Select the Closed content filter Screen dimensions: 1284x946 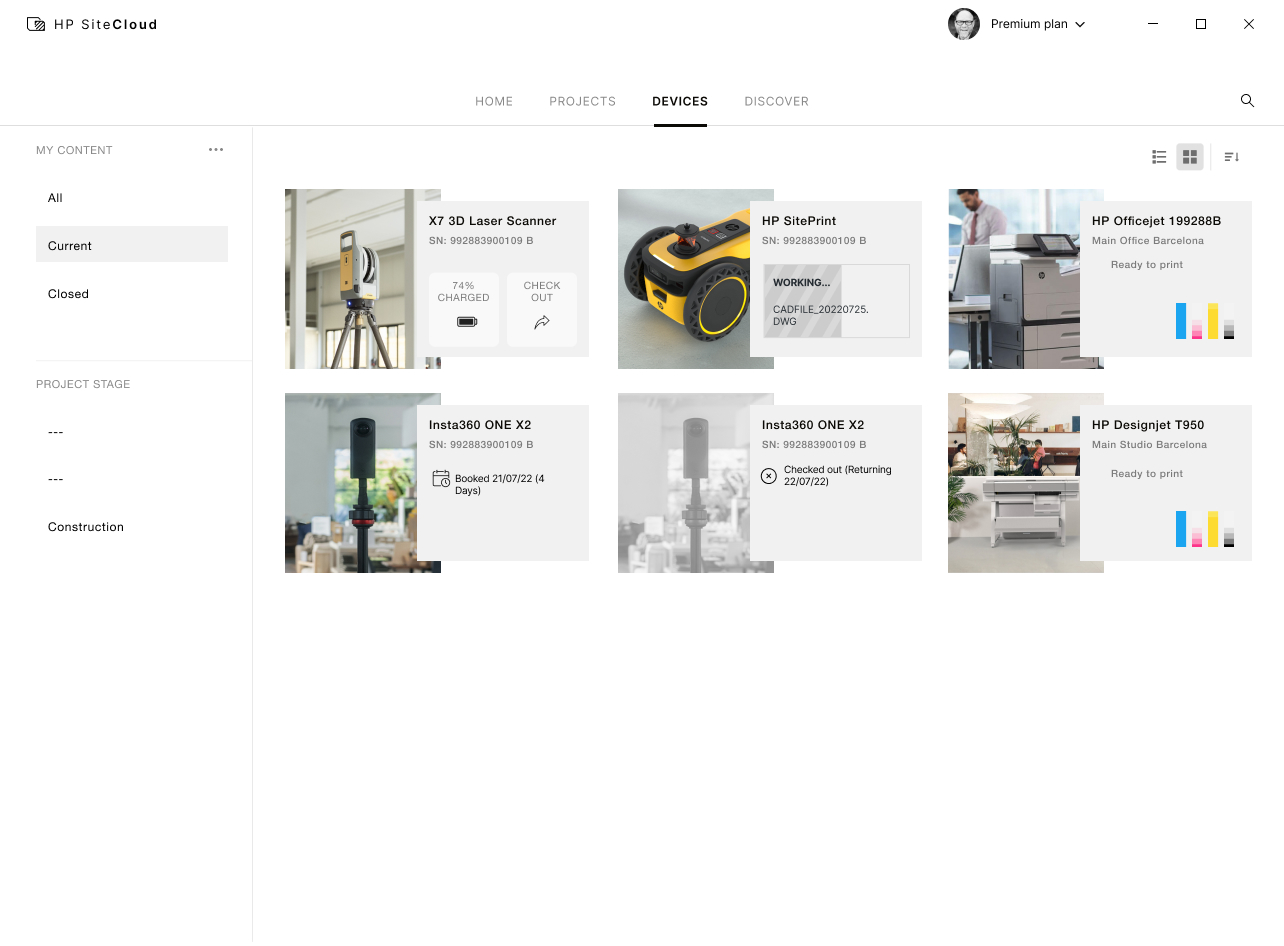point(68,294)
